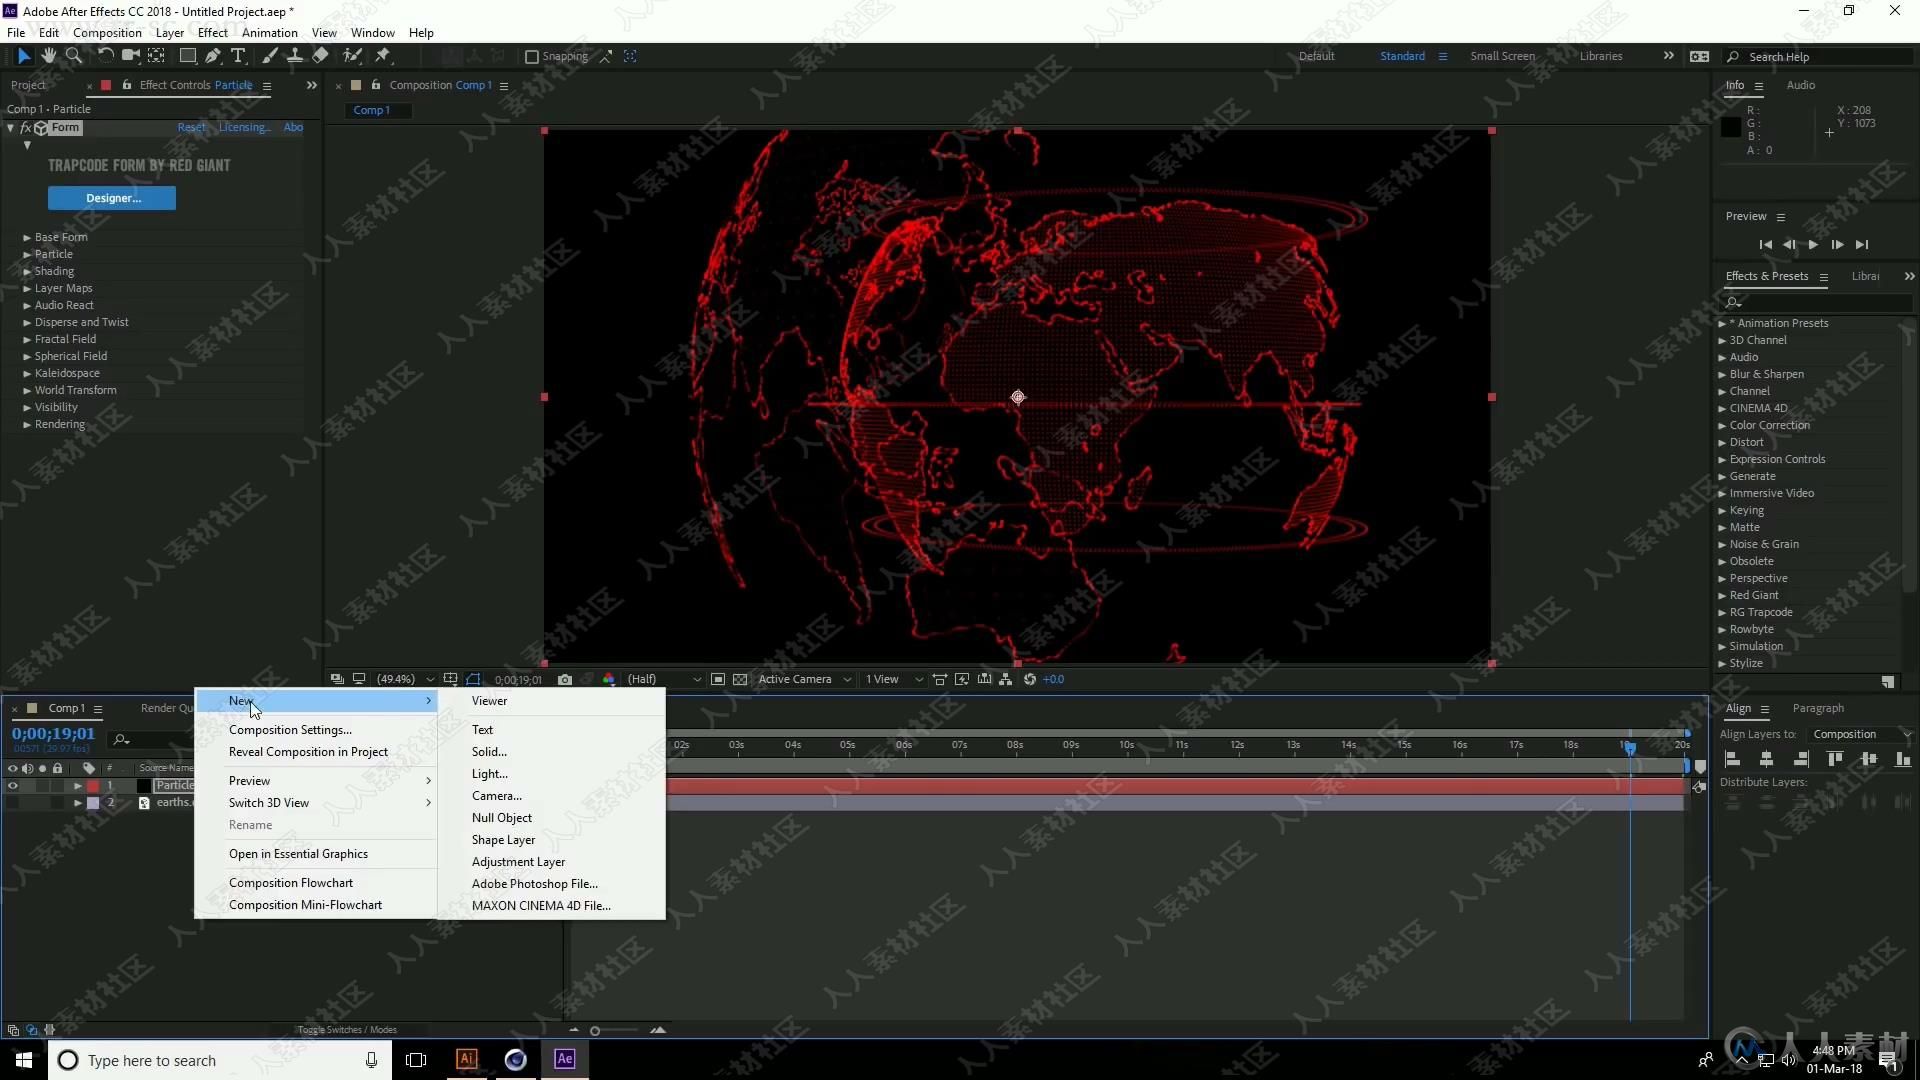Screen dimensions: 1920x1080
Task: Click the Licensing... link
Action: 245,128
